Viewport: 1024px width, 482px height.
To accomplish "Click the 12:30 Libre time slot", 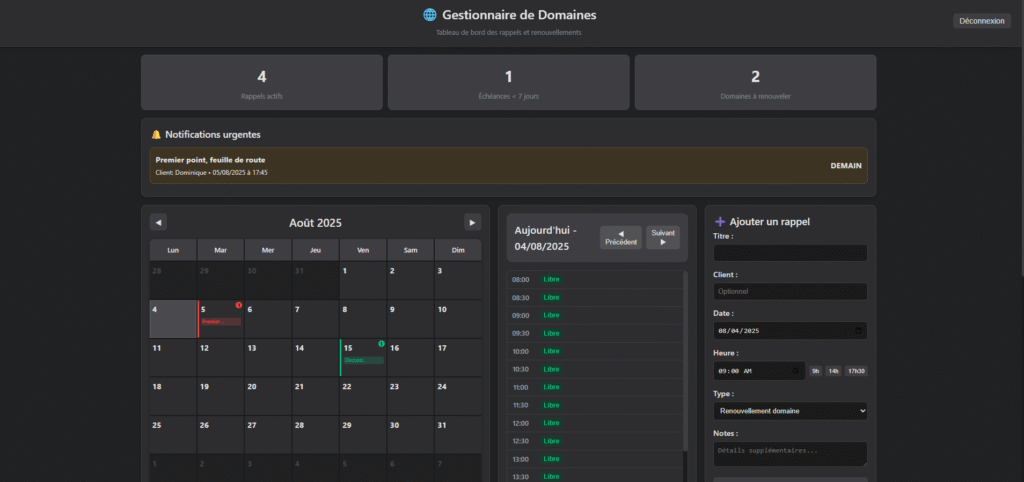I will pyautogui.click(x=595, y=442).
